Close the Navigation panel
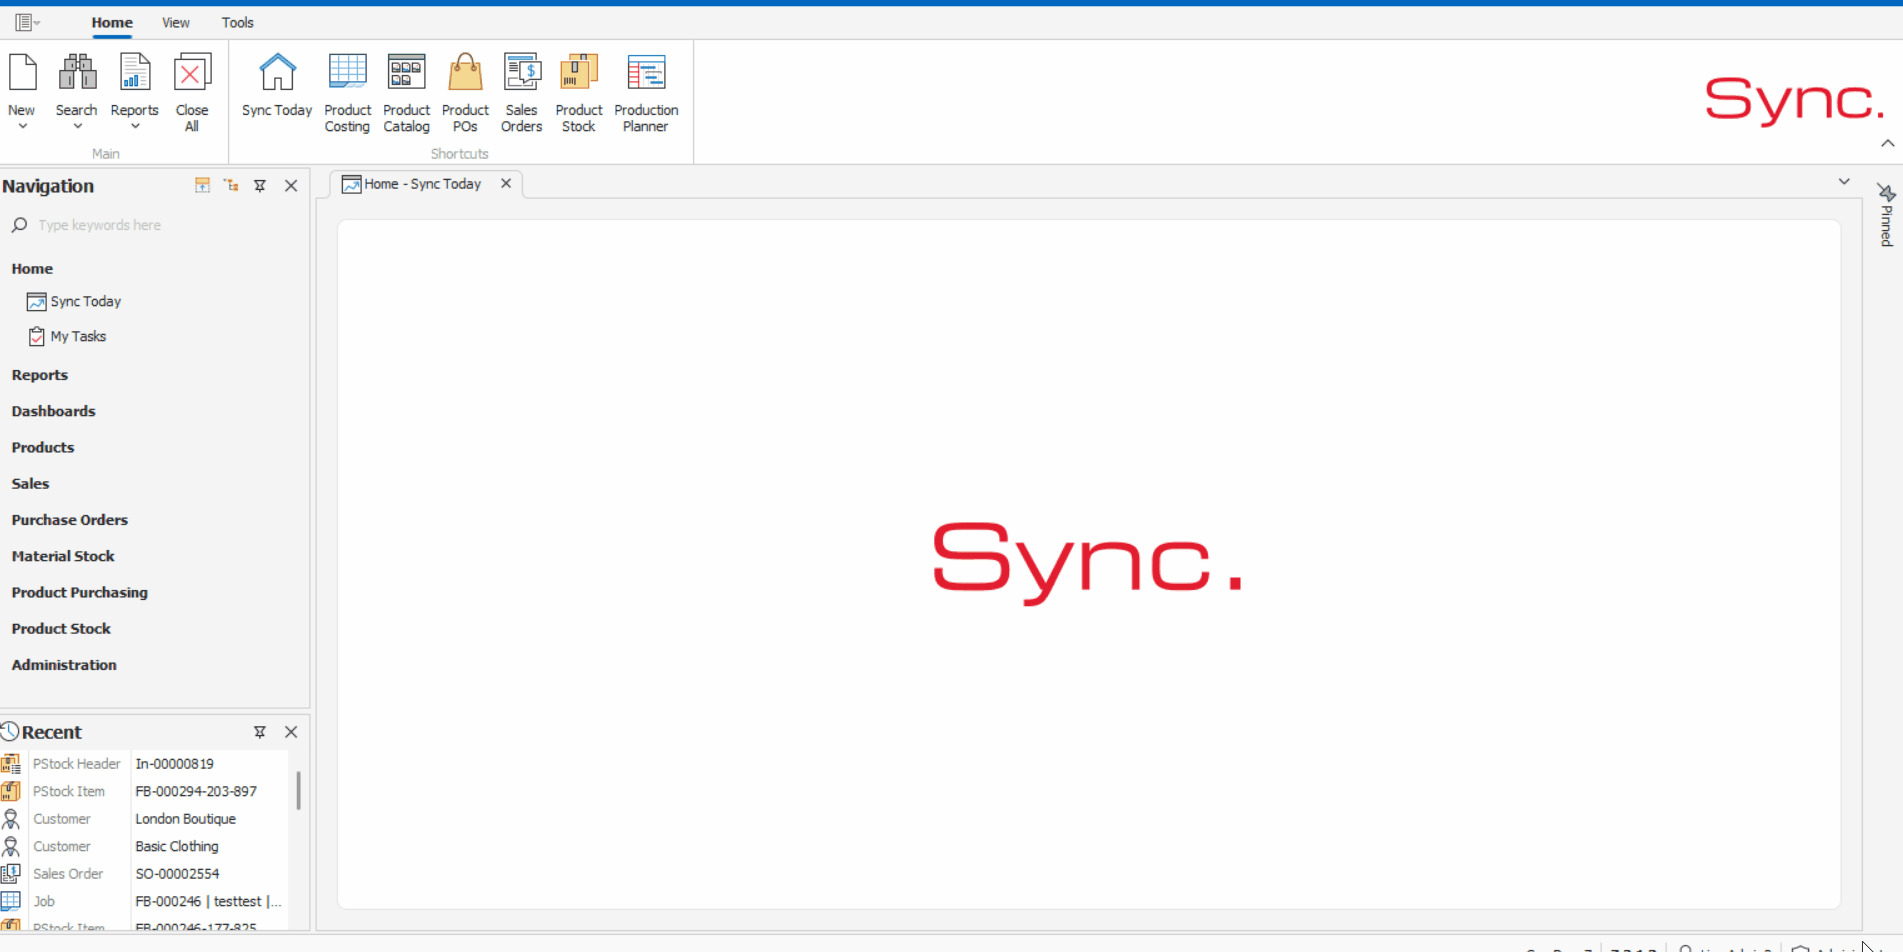Screen dimensions: 1903x952 pyautogui.click(x=291, y=186)
